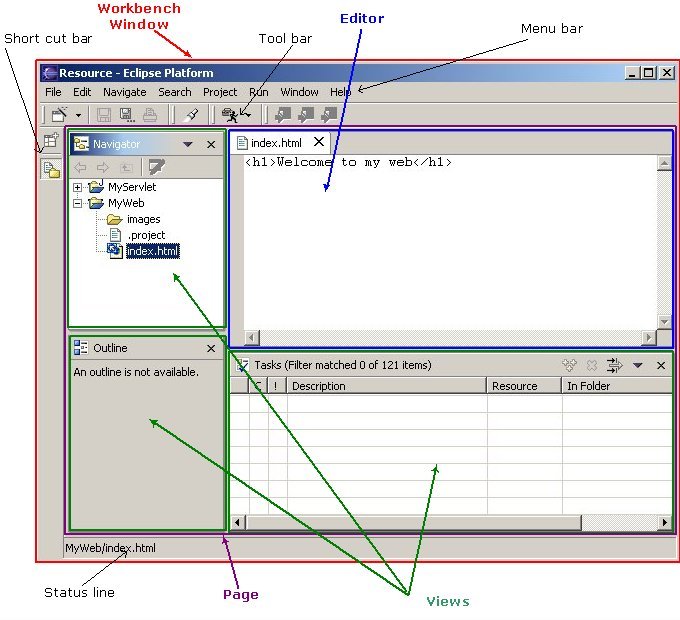Select the images folder in Navigator

(143, 219)
